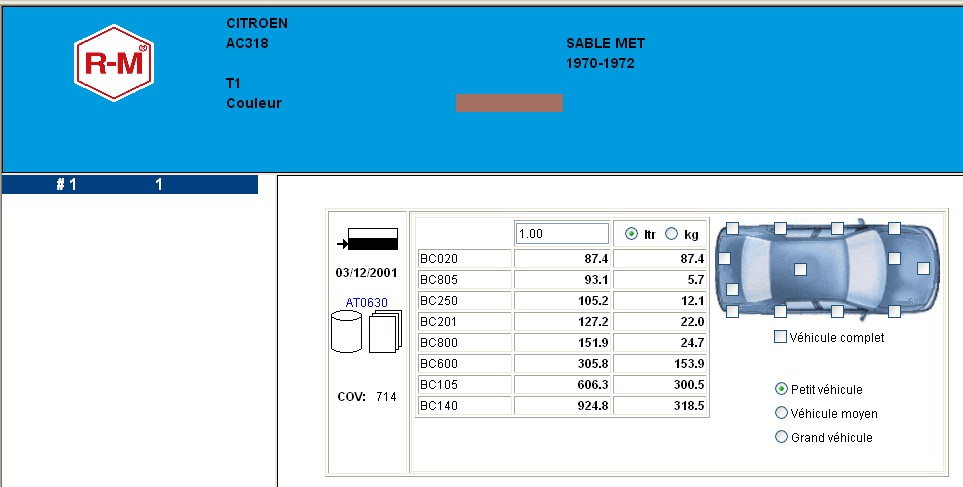This screenshot has height=487, width=963.
Task: Switch units to kg
Action: [671, 234]
